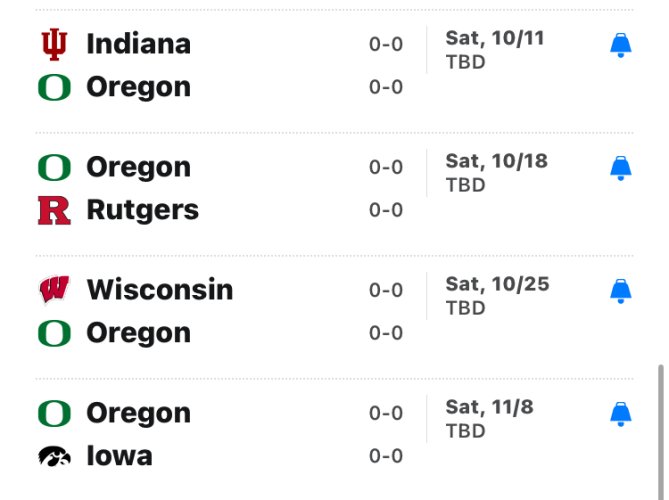Viewport: 669px width, 500px height.
Task: Enable alert bell for the 11/8 game
Action: point(621,414)
